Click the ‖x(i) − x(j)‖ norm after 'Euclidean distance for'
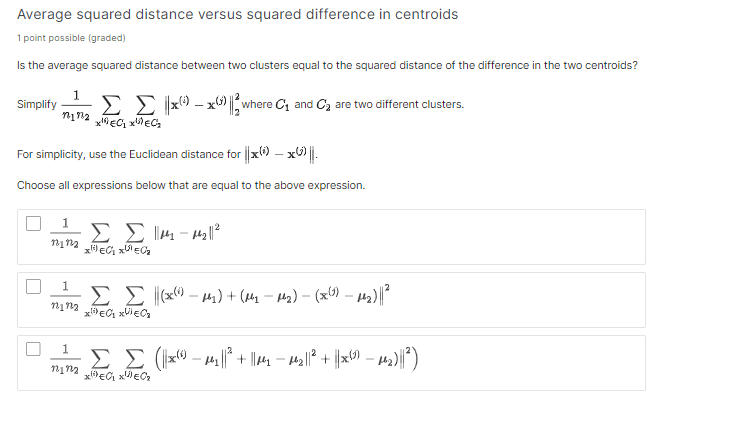Image resolution: width=748 pixels, height=445 pixels. coord(287,154)
